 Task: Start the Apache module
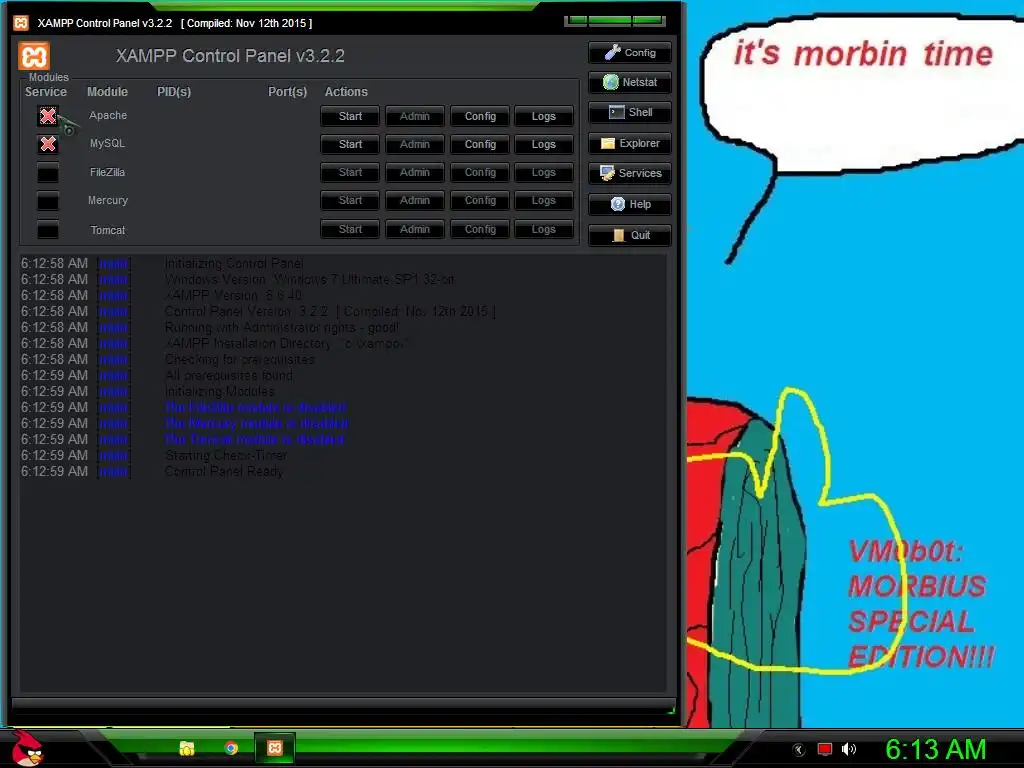(350, 116)
